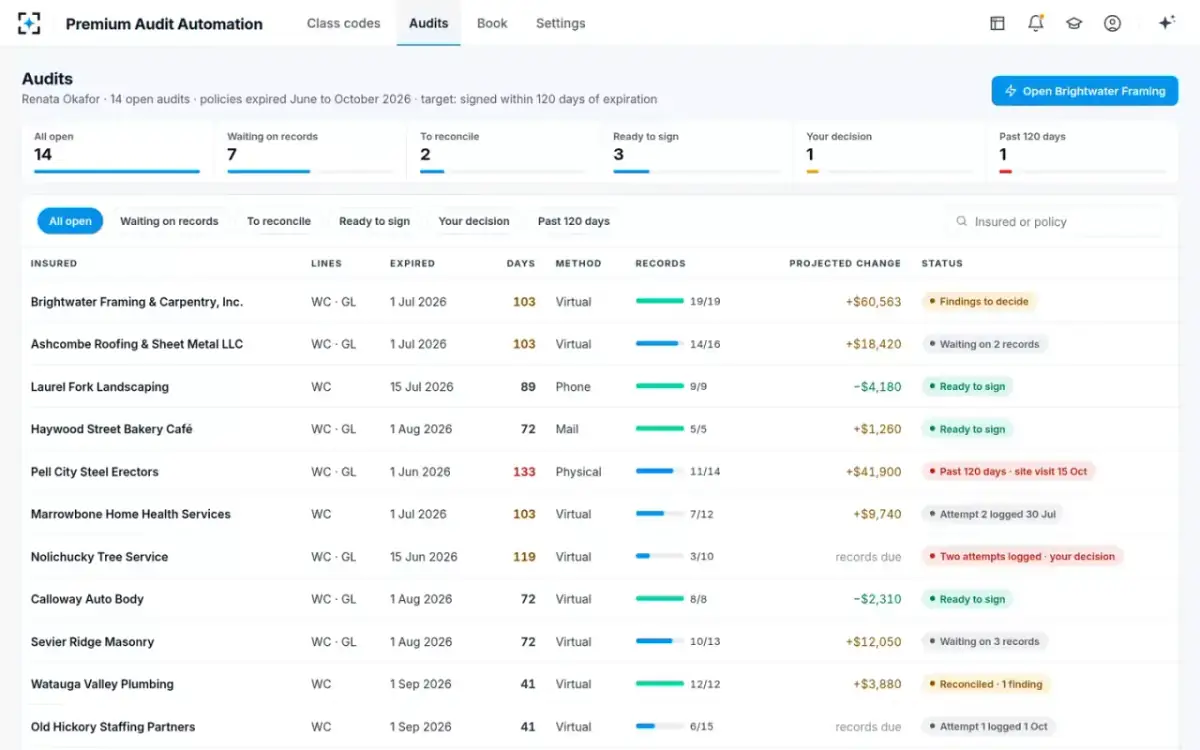Sort by the Insured column header
Image resolution: width=1200 pixels, height=750 pixels.
pyautogui.click(x=54, y=264)
